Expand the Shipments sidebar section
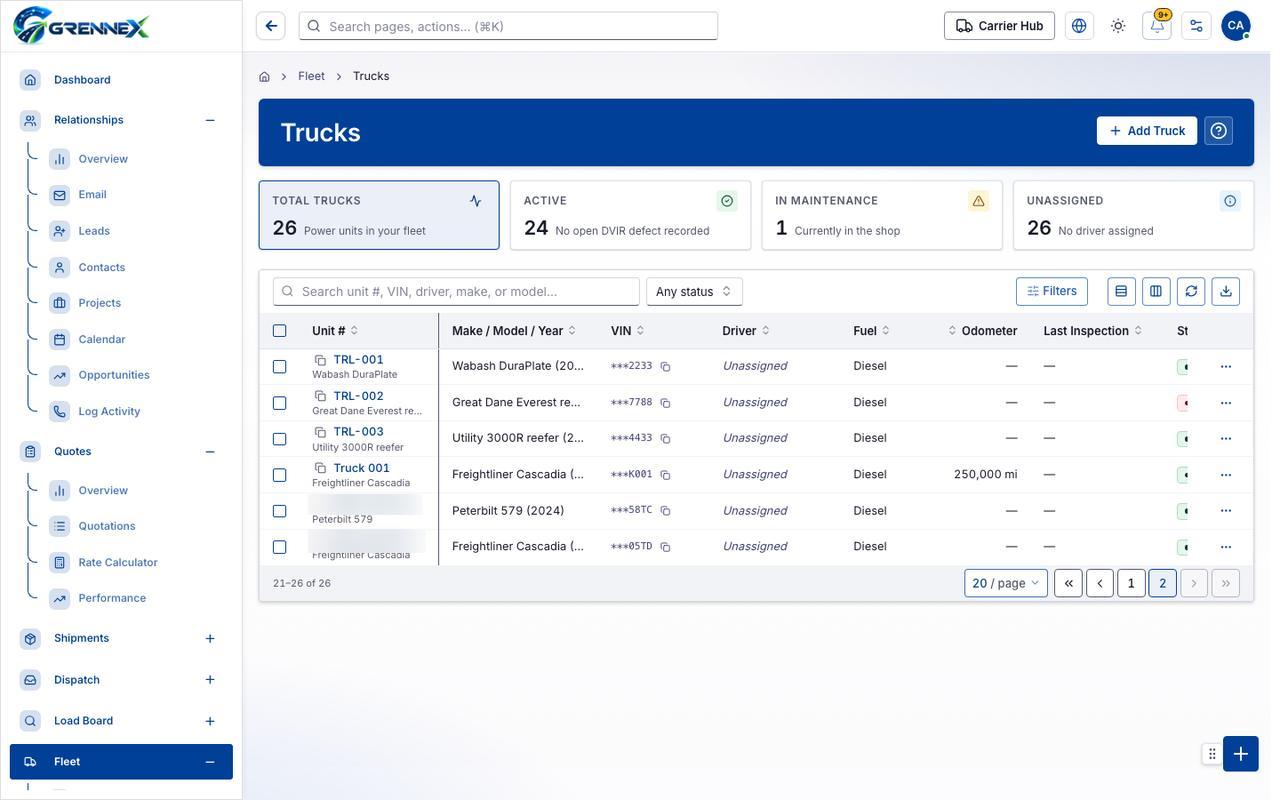Image resolution: width=1280 pixels, height=800 pixels. (210, 639)
